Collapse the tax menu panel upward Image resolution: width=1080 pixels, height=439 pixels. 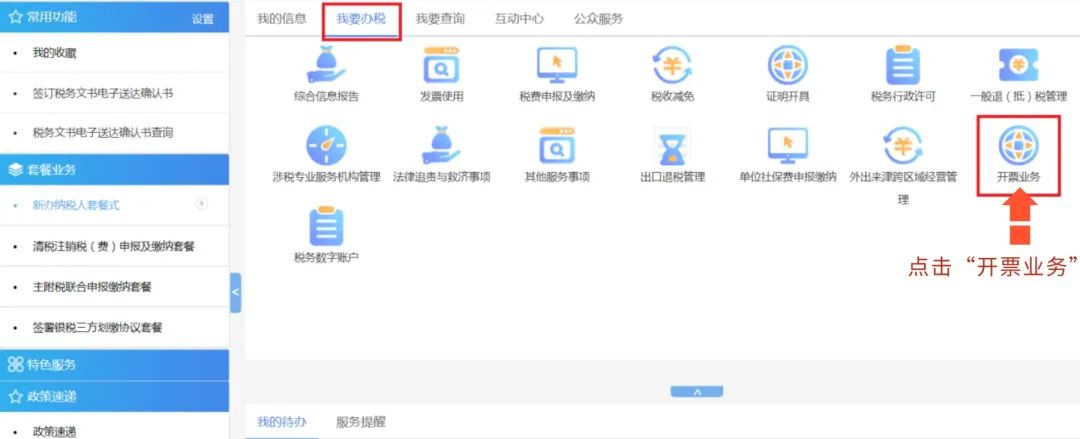(696, 391)
